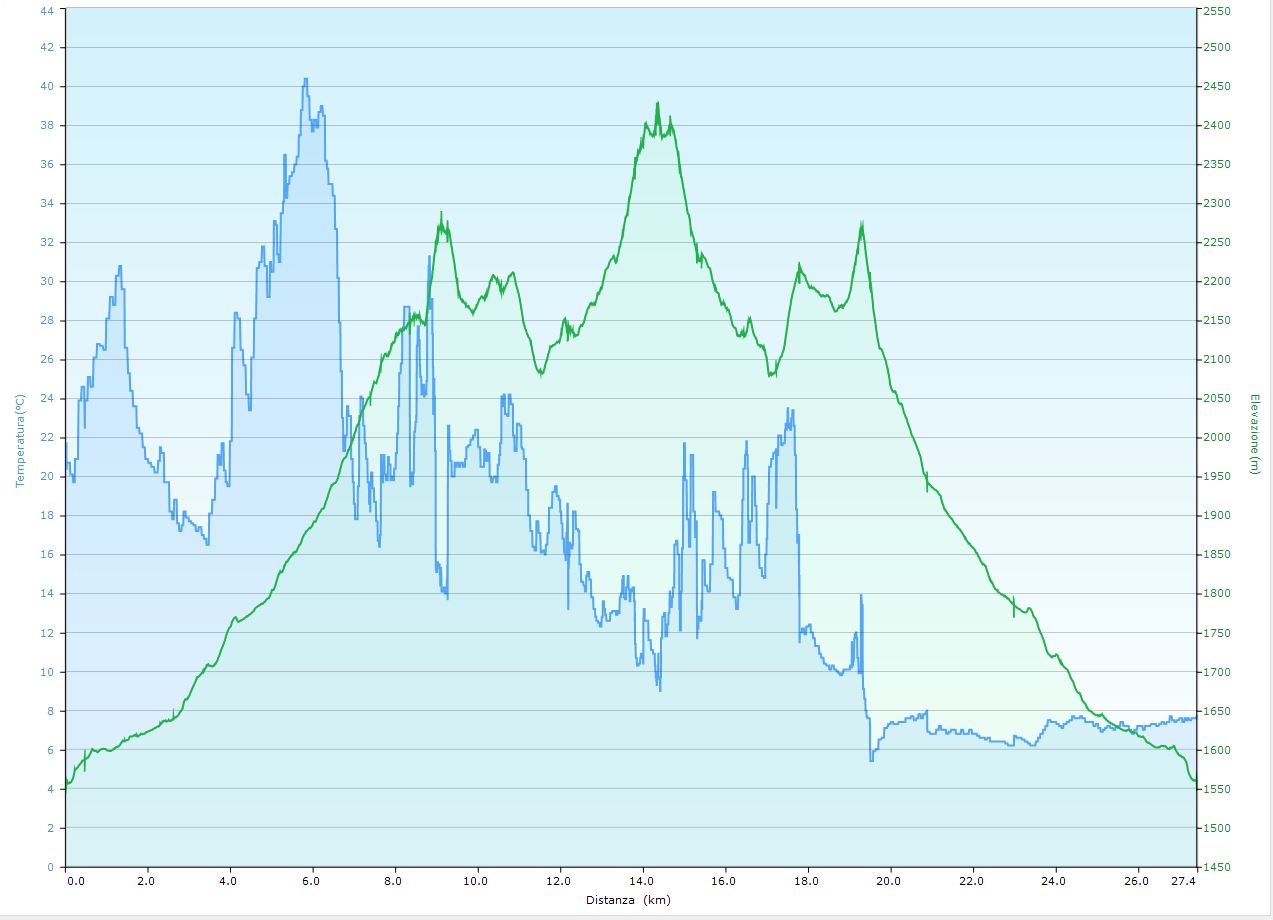Viewport: 1273px width, 920px height.
Task: Click the 20.0 distance axis tick label
Action: tap(888, 881)
